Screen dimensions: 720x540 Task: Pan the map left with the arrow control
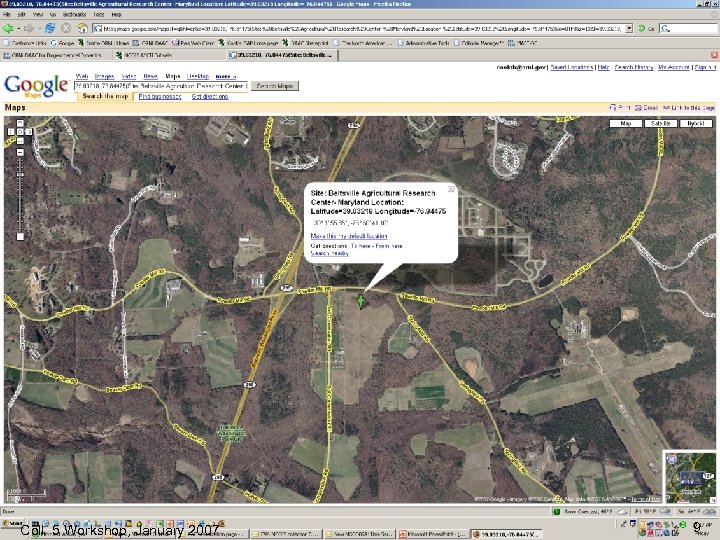coord(11,132)
